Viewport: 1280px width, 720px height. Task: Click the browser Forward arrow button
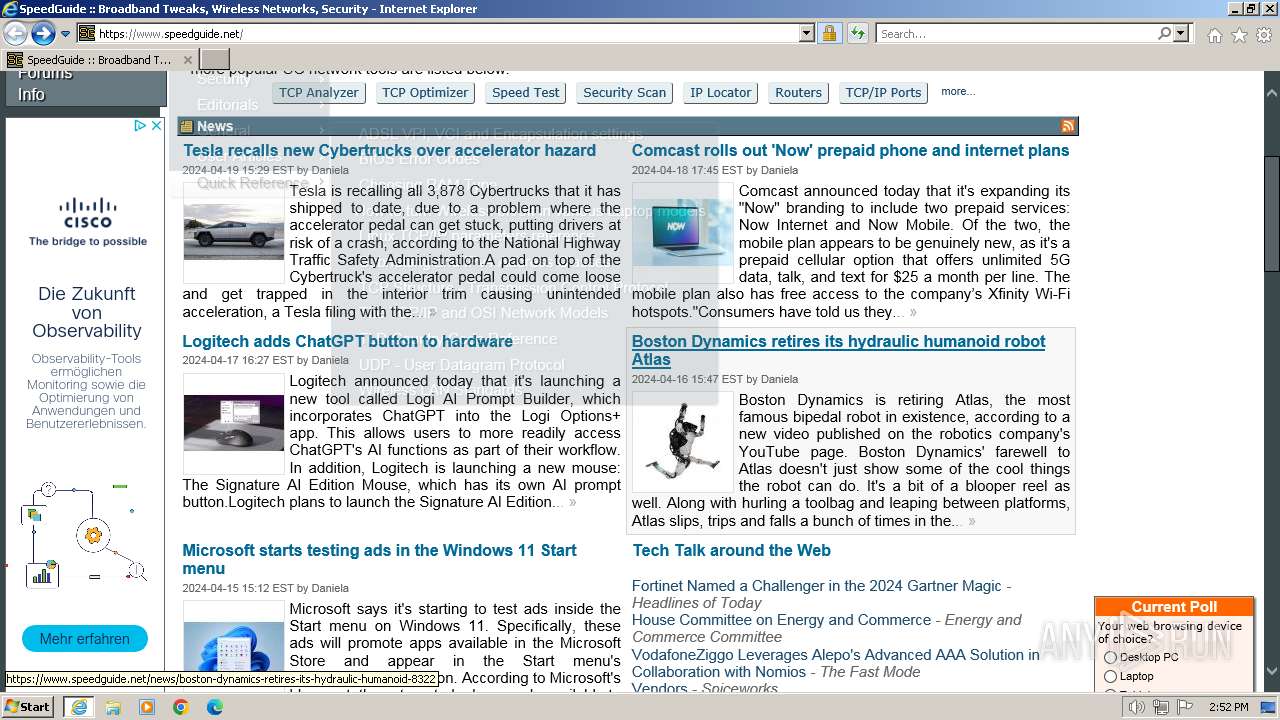pos(43,33)
